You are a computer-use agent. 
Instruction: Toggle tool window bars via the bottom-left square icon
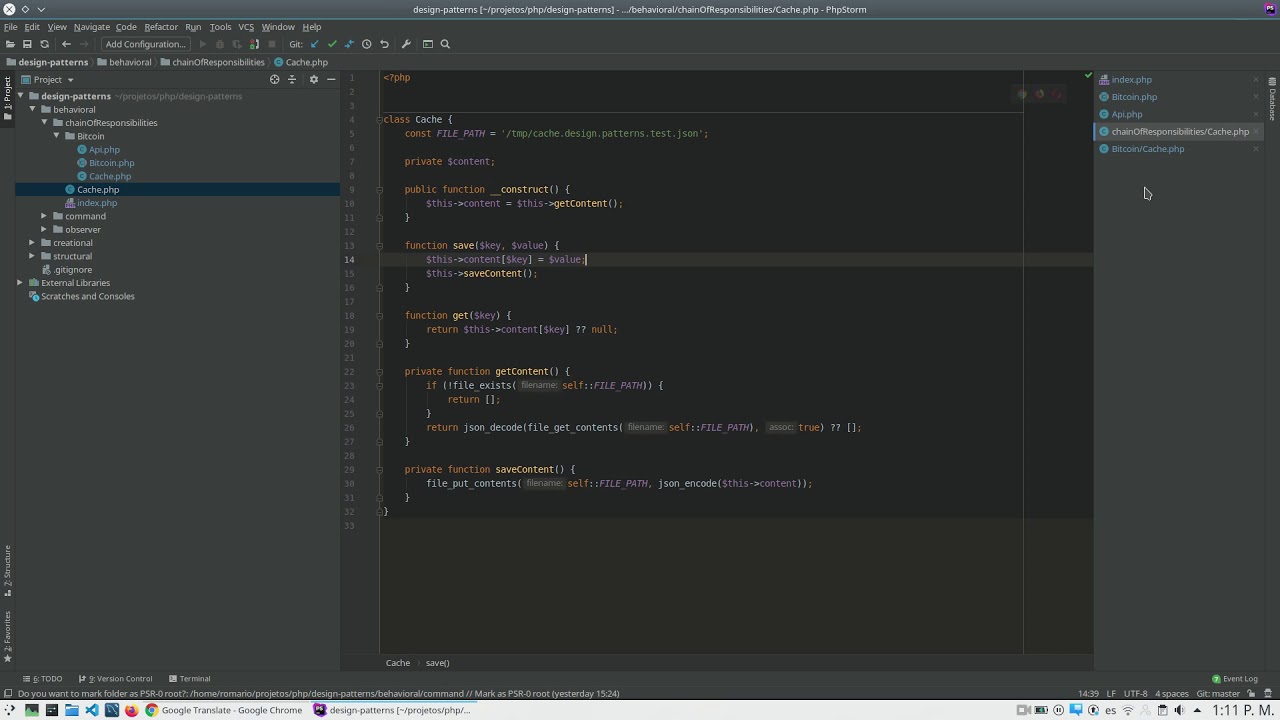[x=8, y=693]
